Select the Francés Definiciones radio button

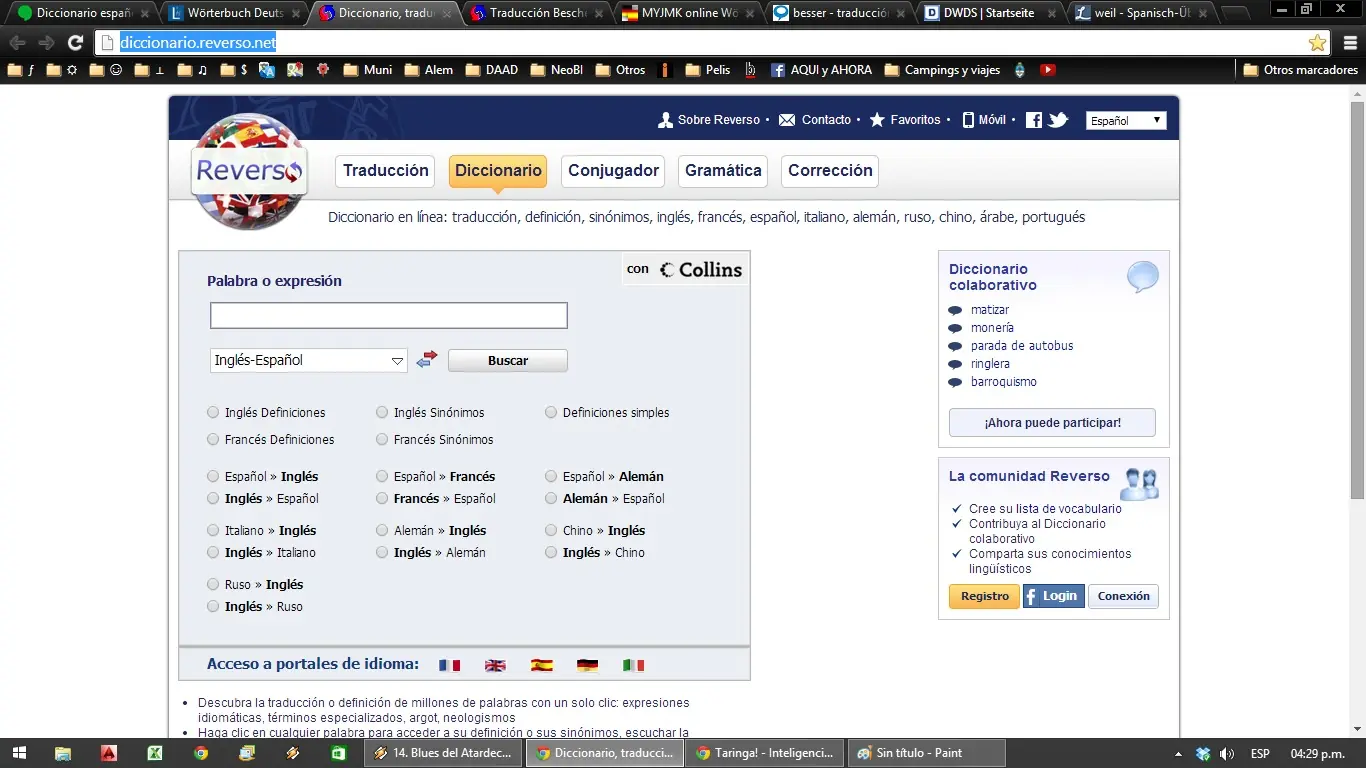pyautogui.click(x=213, y=439)
